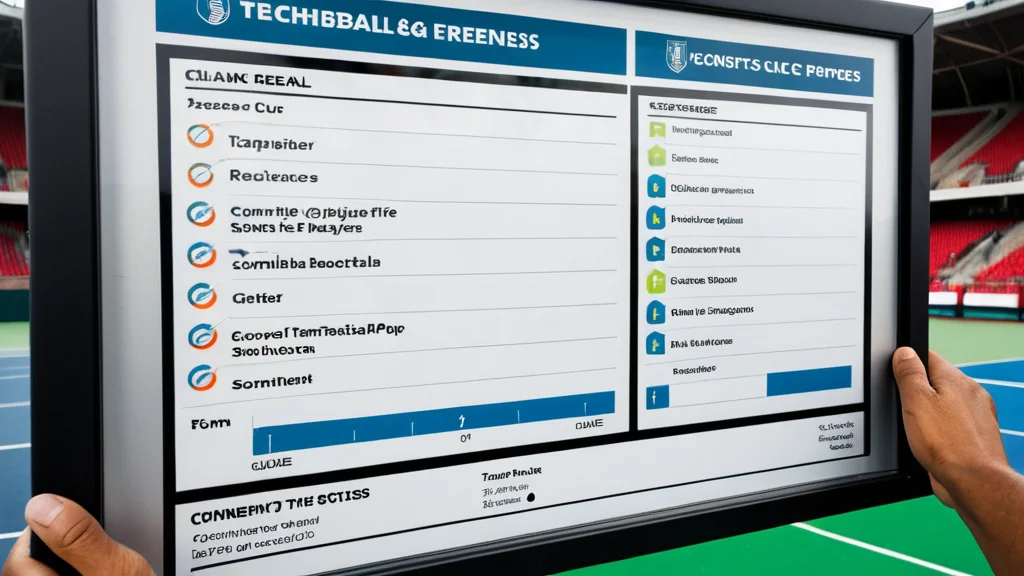Select the circular icon next to "Recleaces"
The image size is (1024, 576).
point(200,175)
